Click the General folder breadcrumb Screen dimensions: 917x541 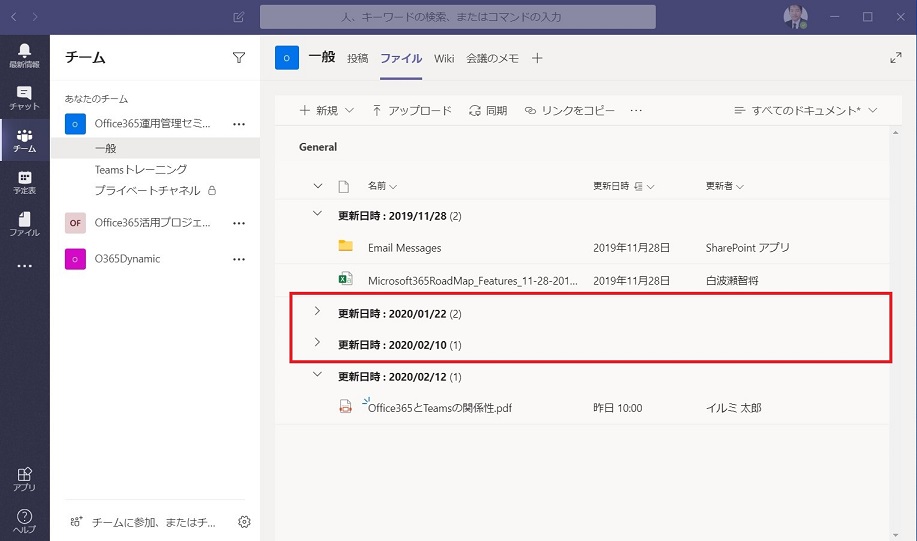coord(318,147)
